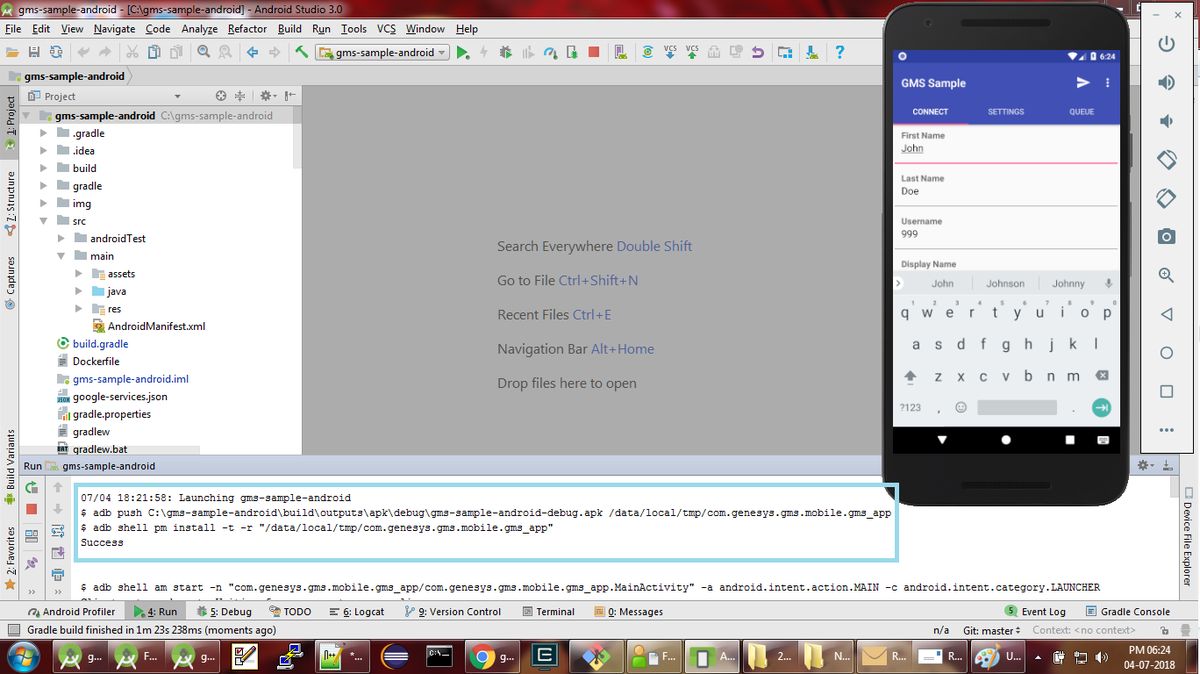Click the Find magnifier icon in toolbar

tap(203, 52)
